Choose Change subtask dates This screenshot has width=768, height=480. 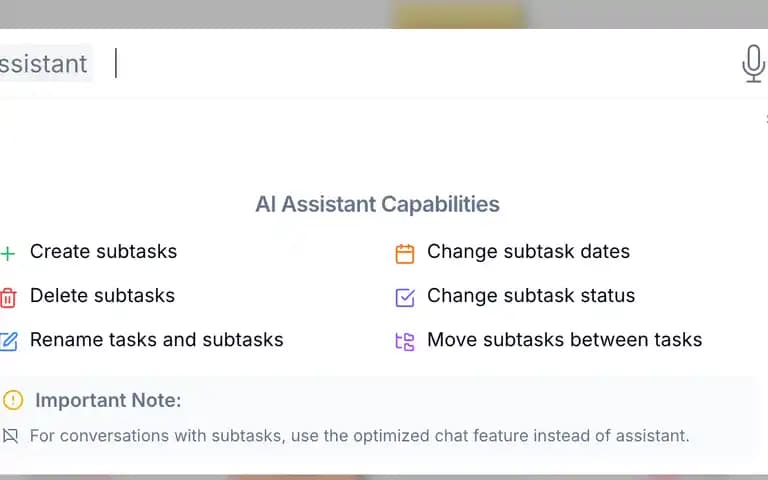pyautogui.click(x=528, y=251)
